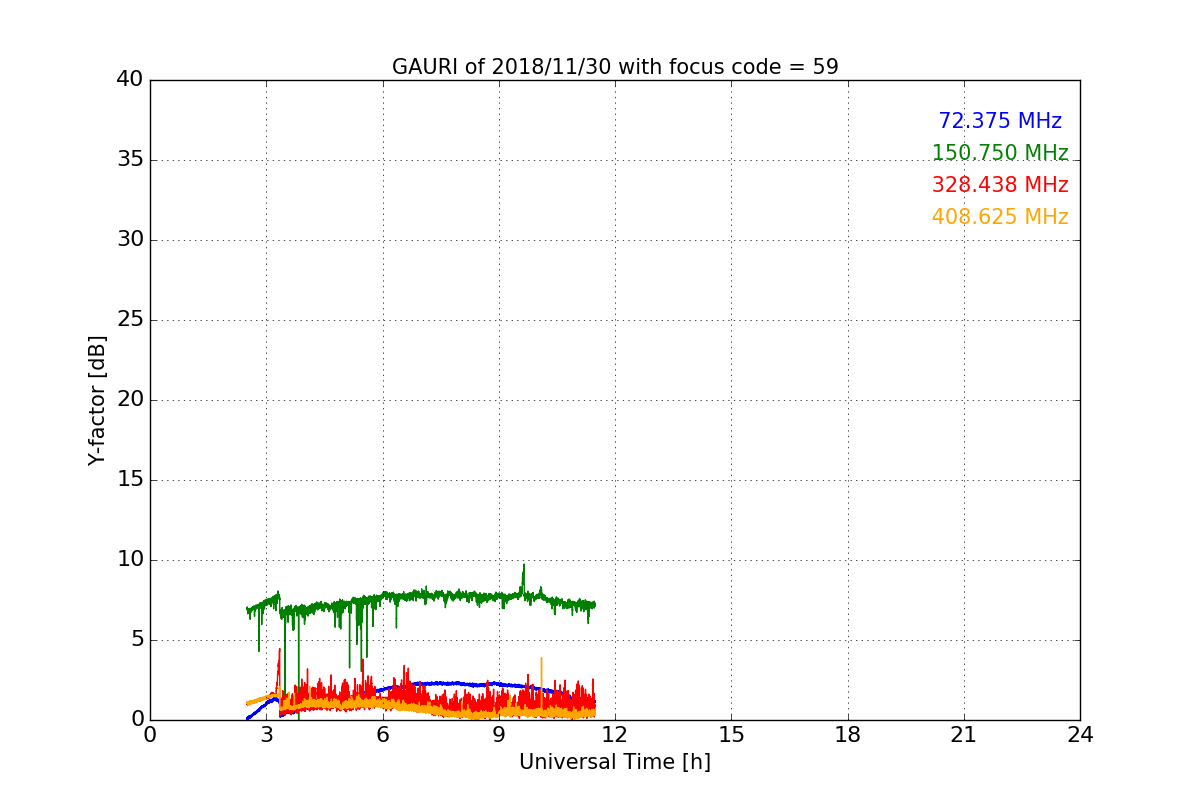The height and width of the screenshot is (800, 1200).
Task: Click the chart title mentioning GAURI 2018/11/30
Action: [x=615, y=67]
